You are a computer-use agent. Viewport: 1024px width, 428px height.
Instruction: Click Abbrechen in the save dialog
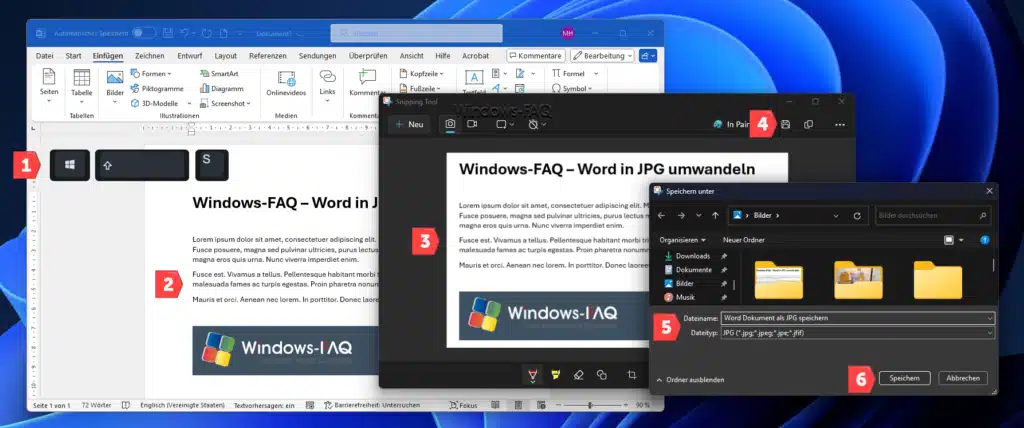(x=963, y=378)
